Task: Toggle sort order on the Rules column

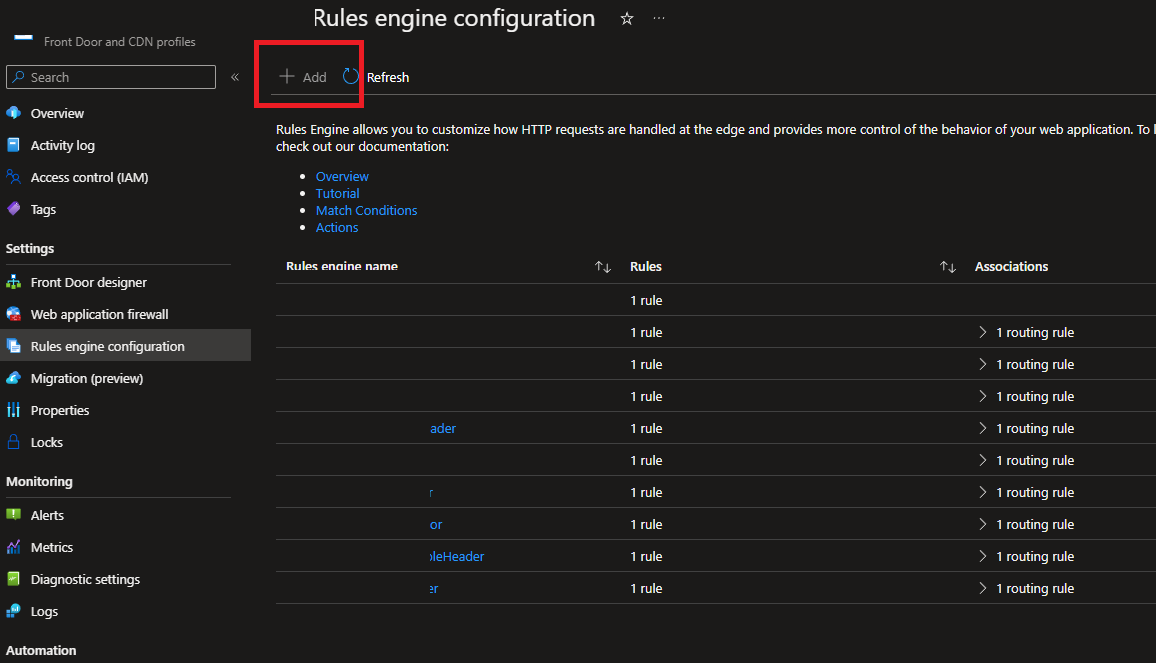Action: pyautogui.click(x=948, y=266)
